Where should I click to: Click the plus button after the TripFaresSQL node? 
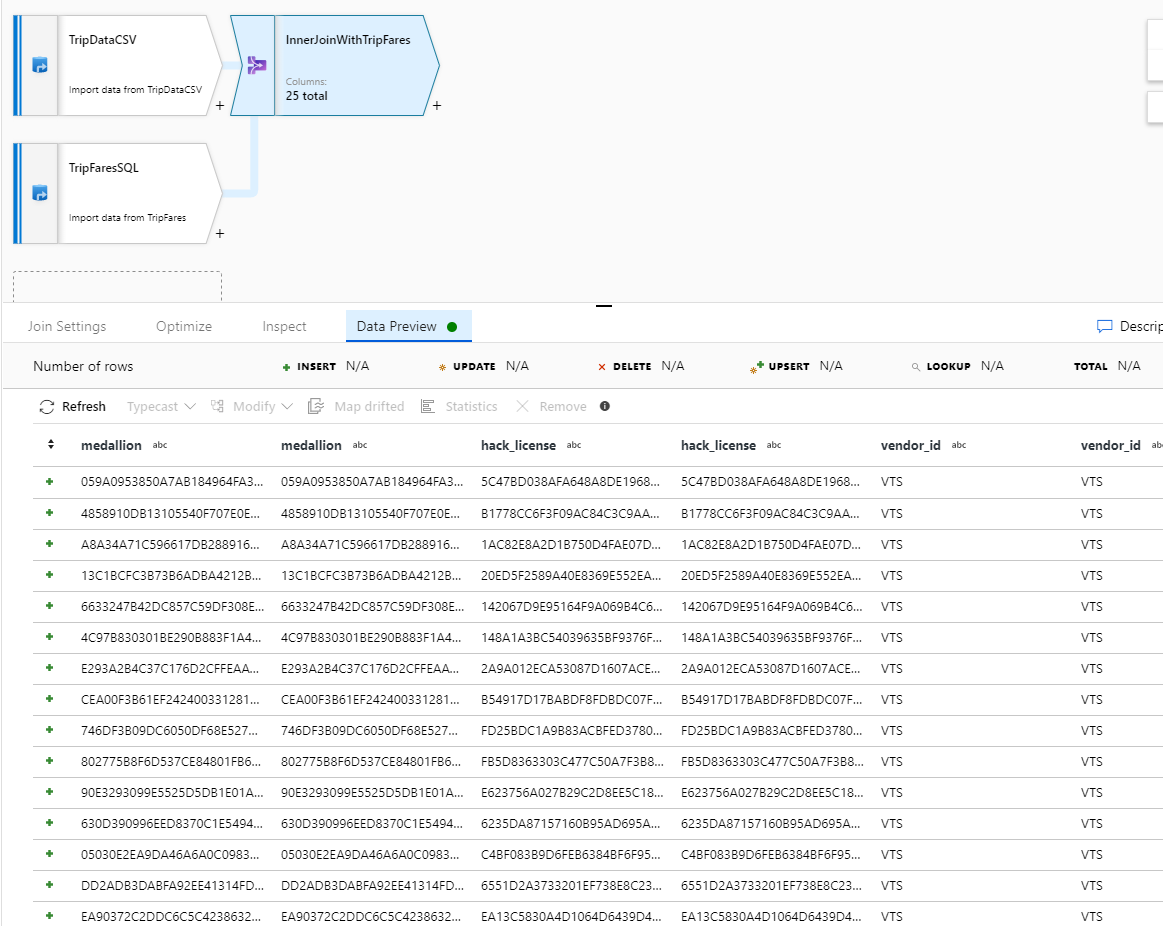[x=219, y=233]
